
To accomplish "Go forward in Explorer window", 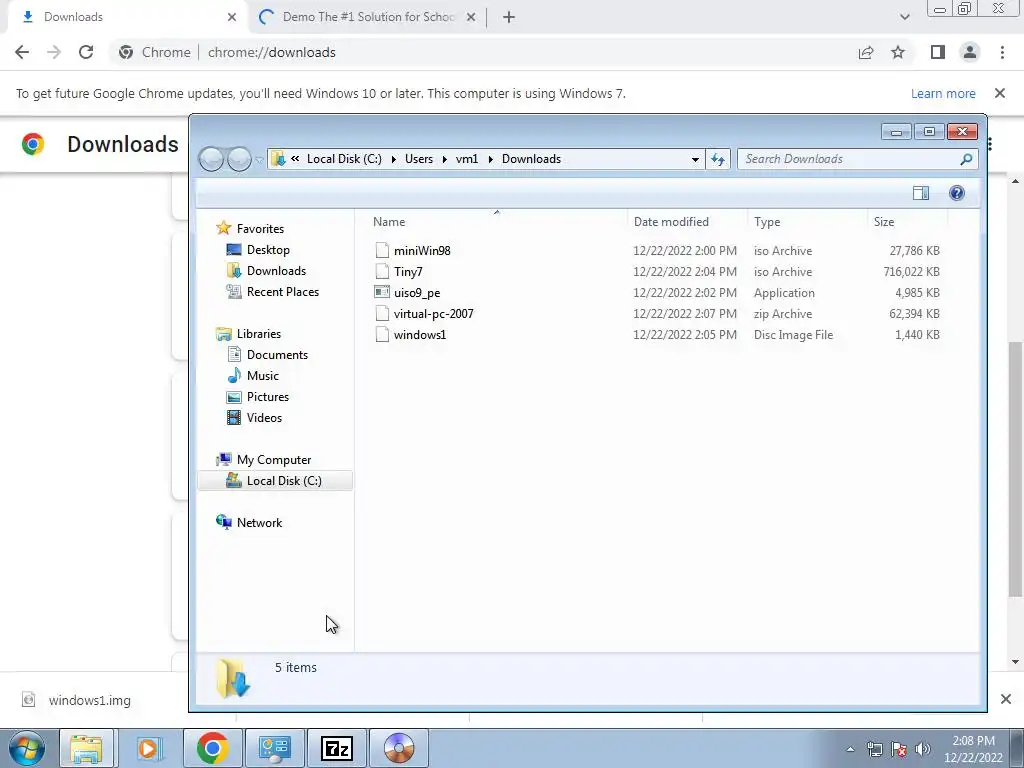I will pos(239,159).
